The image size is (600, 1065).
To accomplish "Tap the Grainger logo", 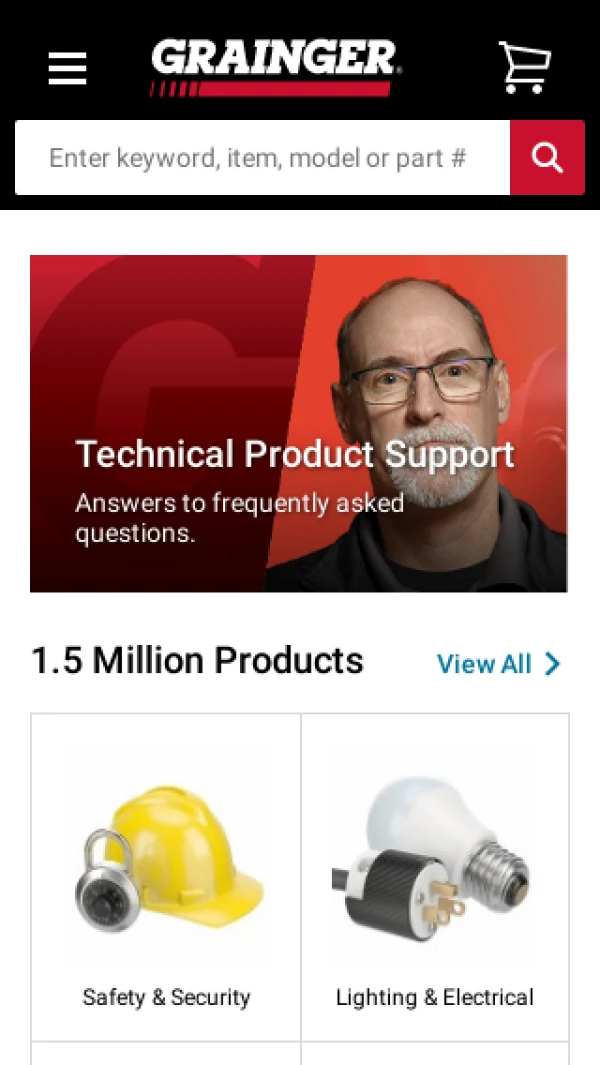I will pyautogui.click(x=276, y=67).
